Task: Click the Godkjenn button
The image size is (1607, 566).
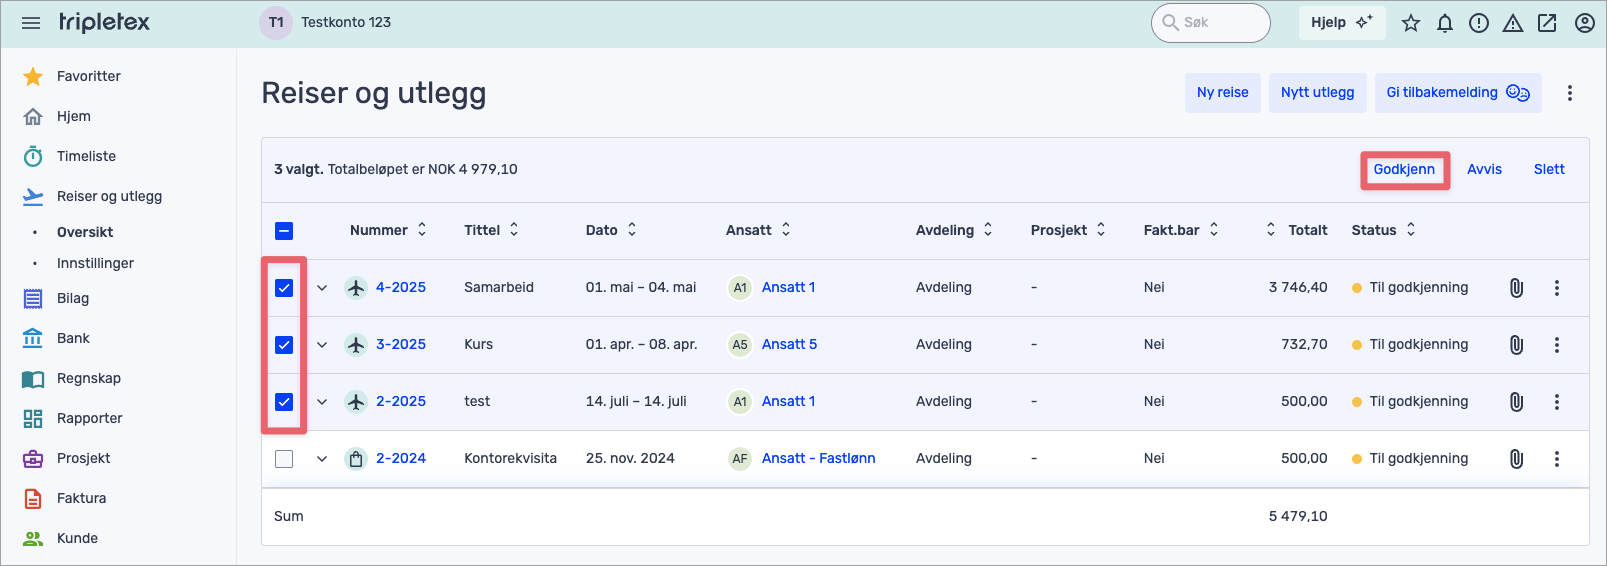Action: tap(1404, 170)
